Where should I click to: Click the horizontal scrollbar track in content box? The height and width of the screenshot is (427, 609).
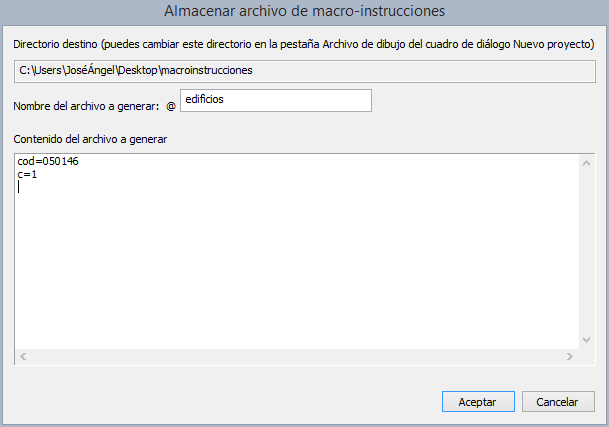(x=297, y=357)
